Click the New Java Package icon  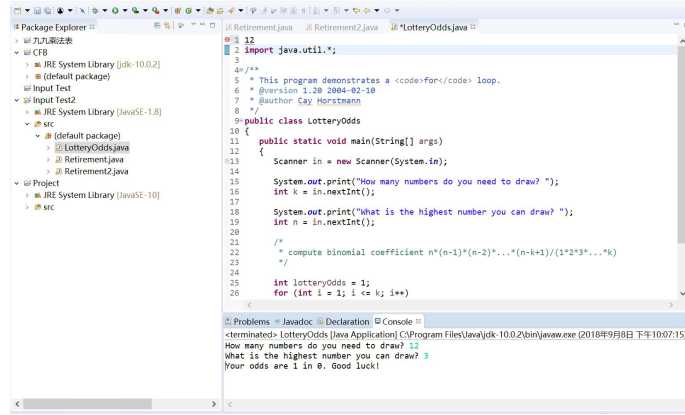click(178, 10)
